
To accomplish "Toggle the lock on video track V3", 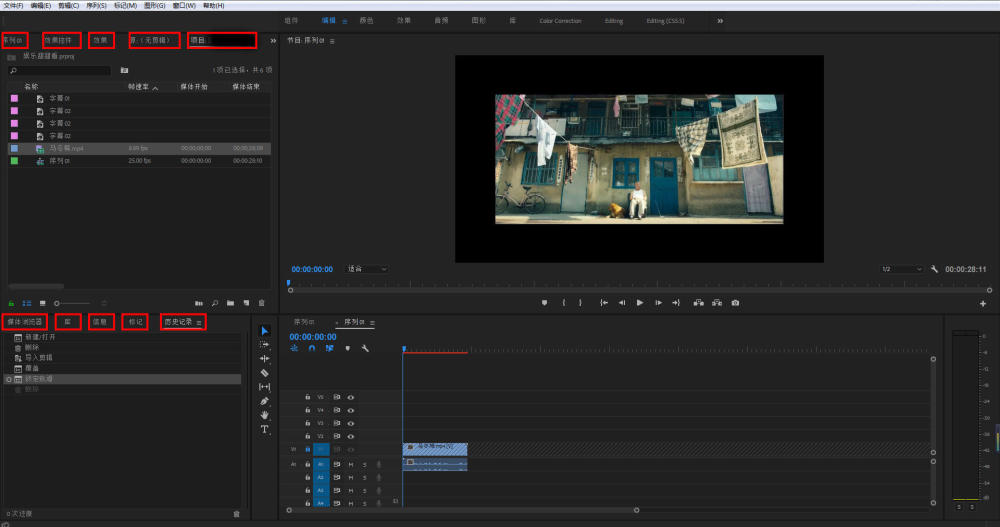I will coord(307,423).
